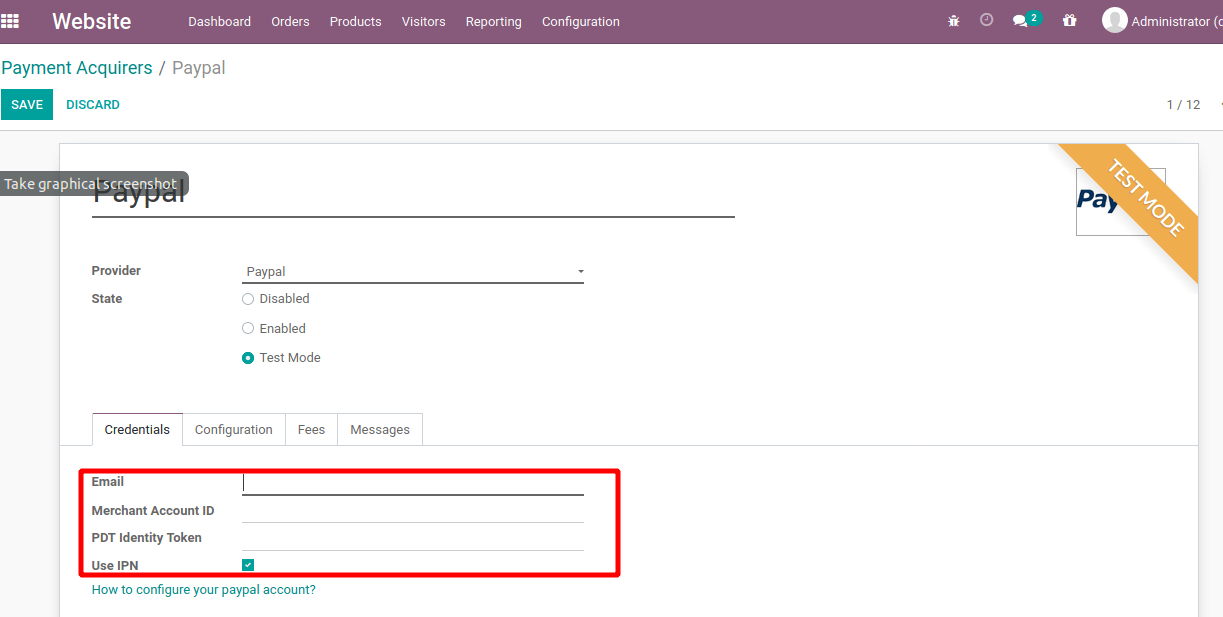Open the activities clock icon
This screenshot has height=617, width=1223.
click(986, 20)
